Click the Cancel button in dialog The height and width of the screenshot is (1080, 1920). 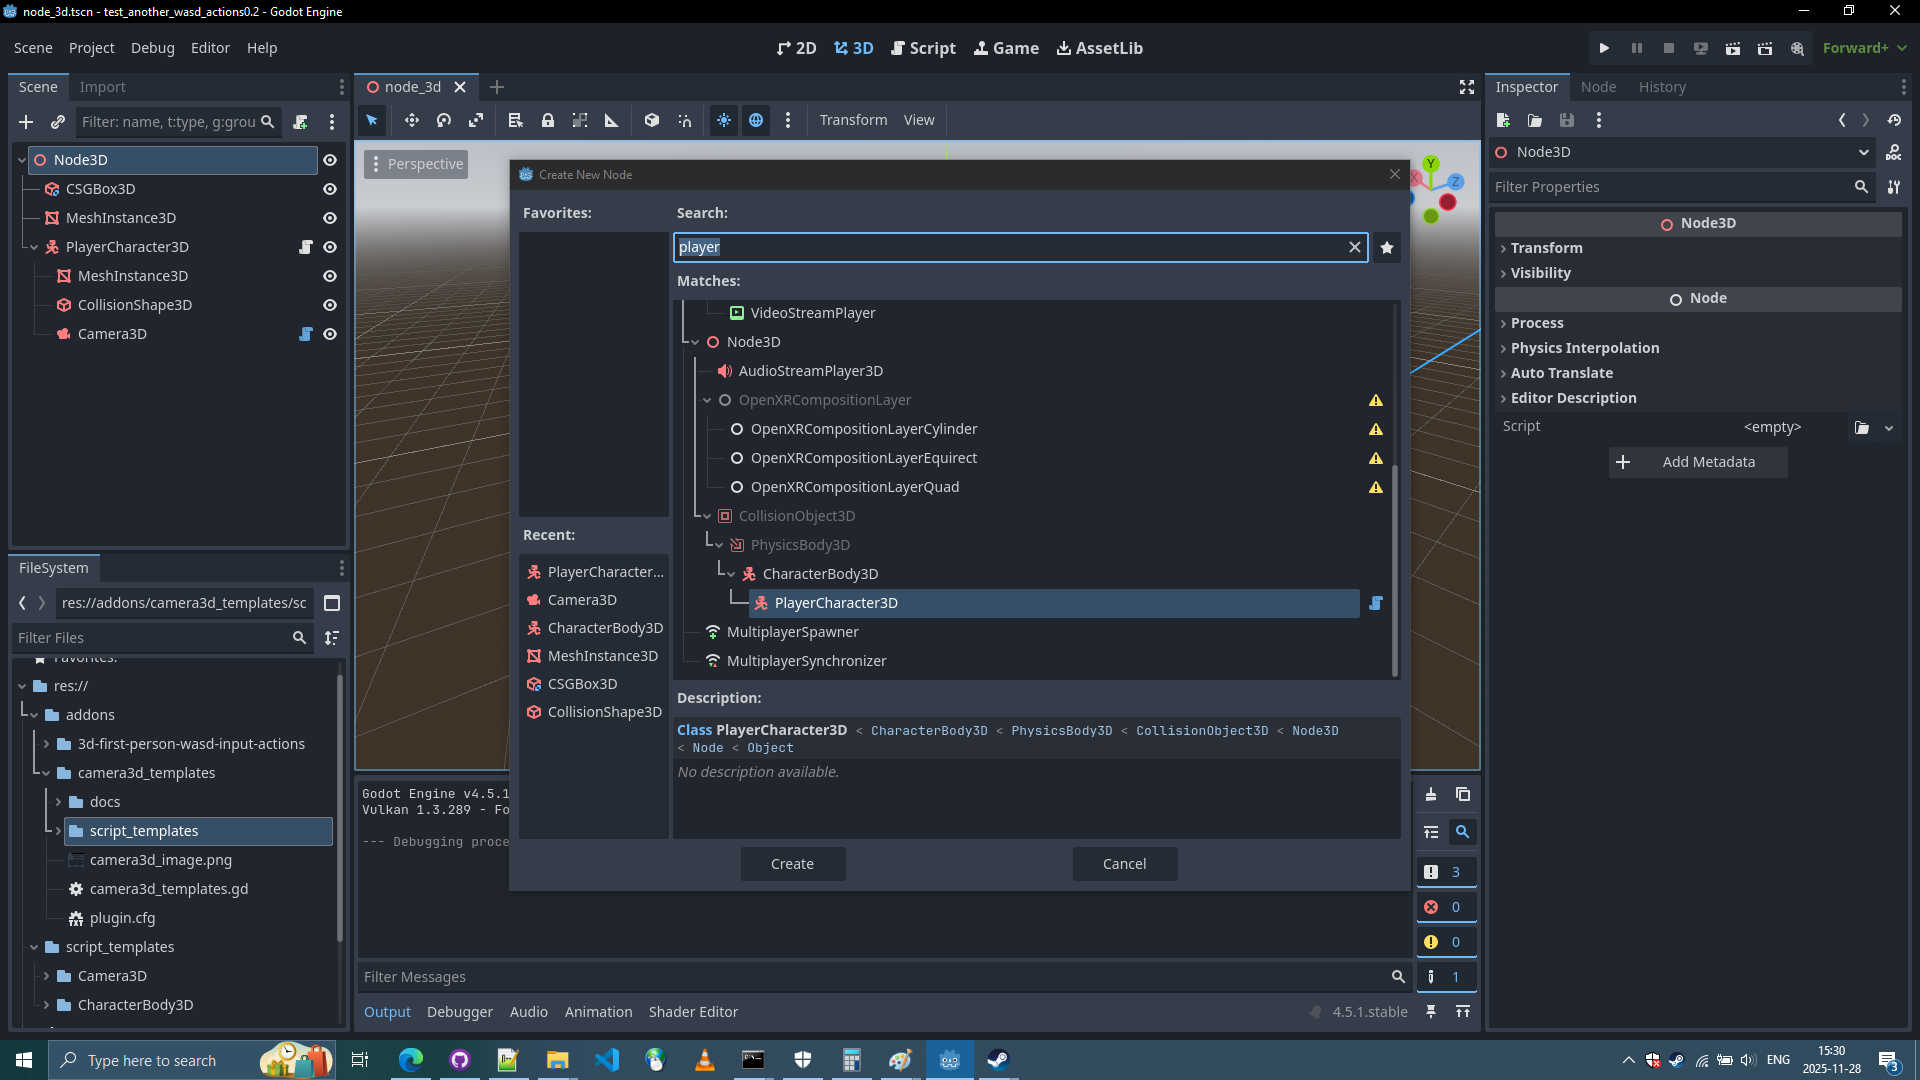tap(1124, 864)
